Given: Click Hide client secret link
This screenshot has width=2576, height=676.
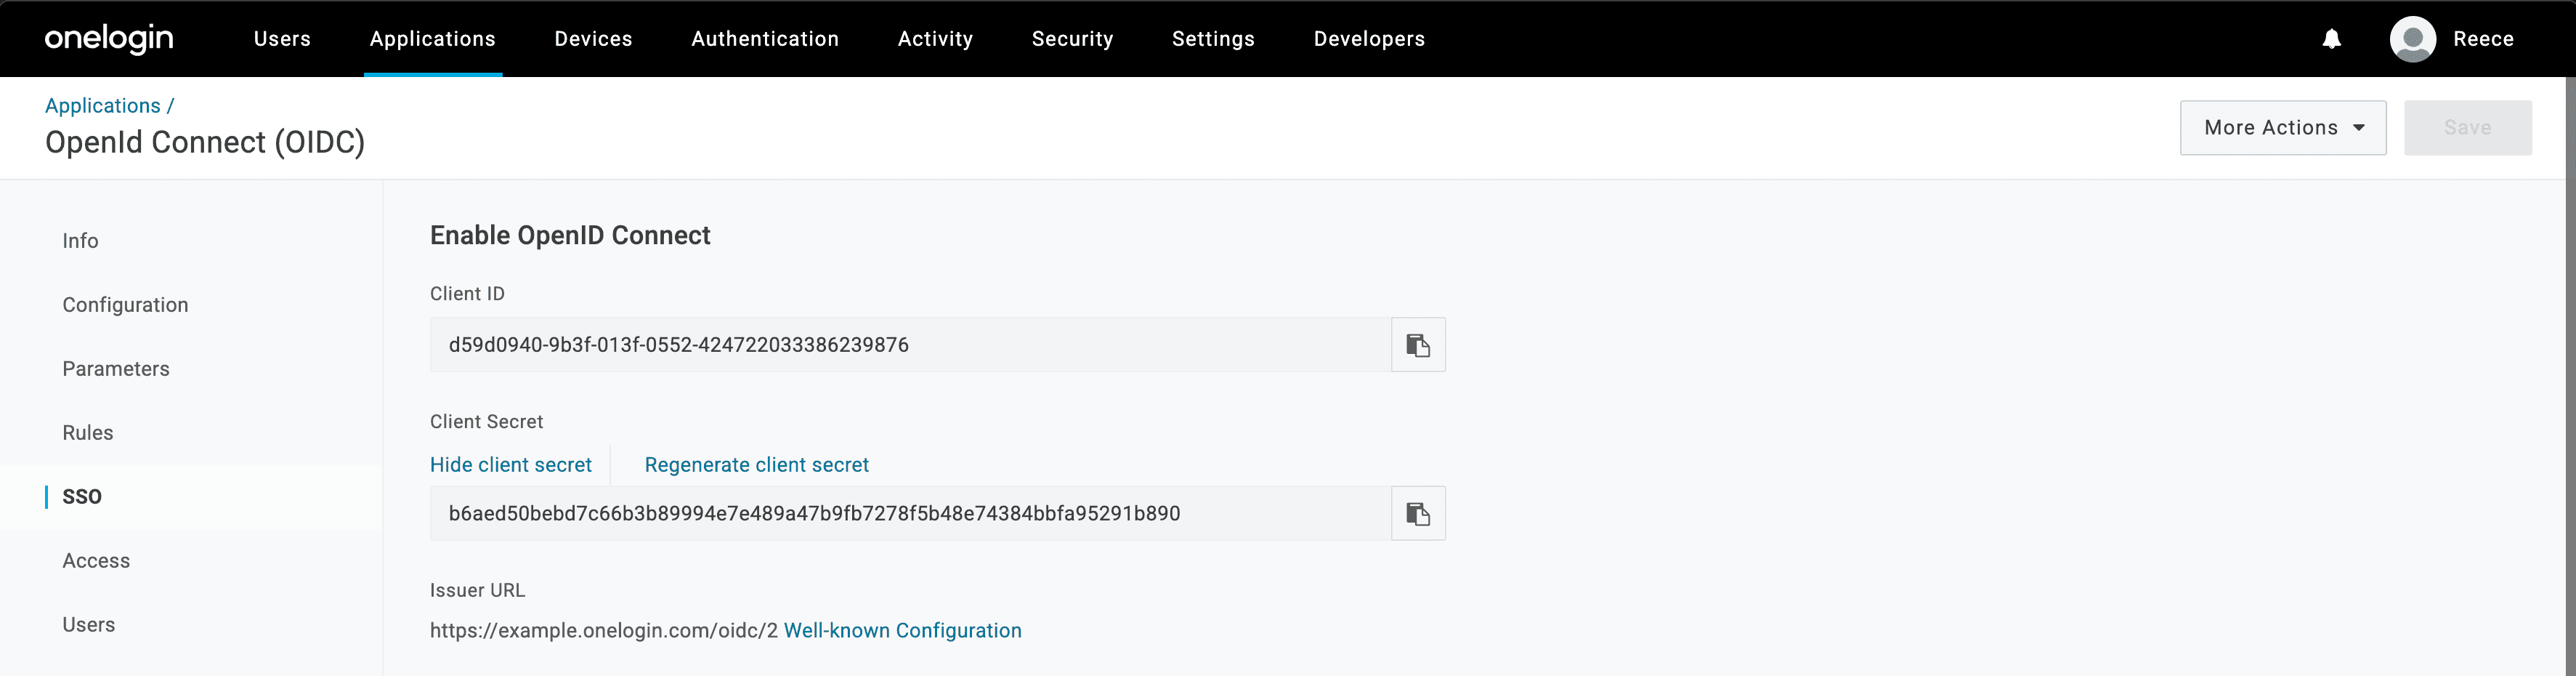Looking at the screenshot, I should (x=511, y=465).
